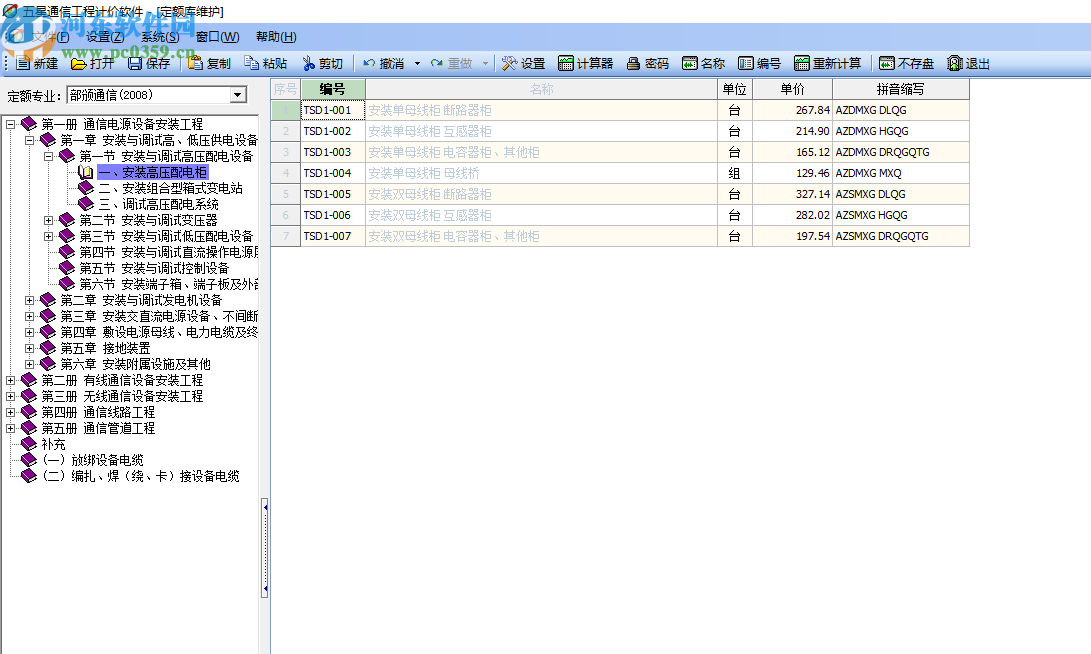Click book icon of 三、调试高压配电系统
The image size is (1091, 654).
[x=86, y=204]
